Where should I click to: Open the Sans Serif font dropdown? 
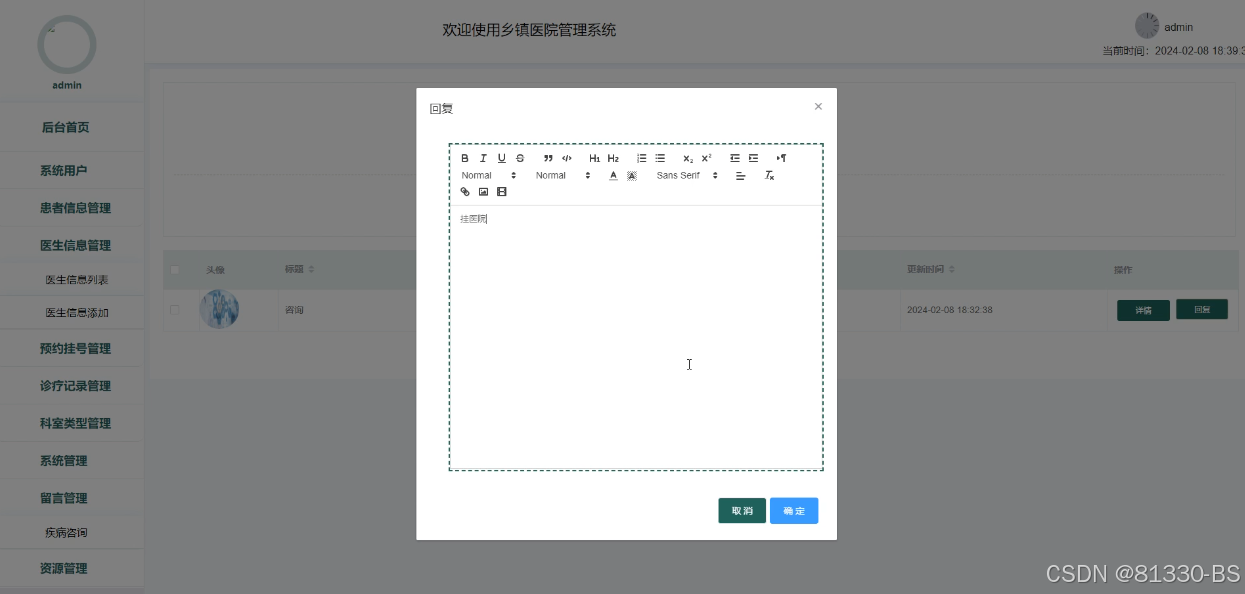tap(687, 175)
